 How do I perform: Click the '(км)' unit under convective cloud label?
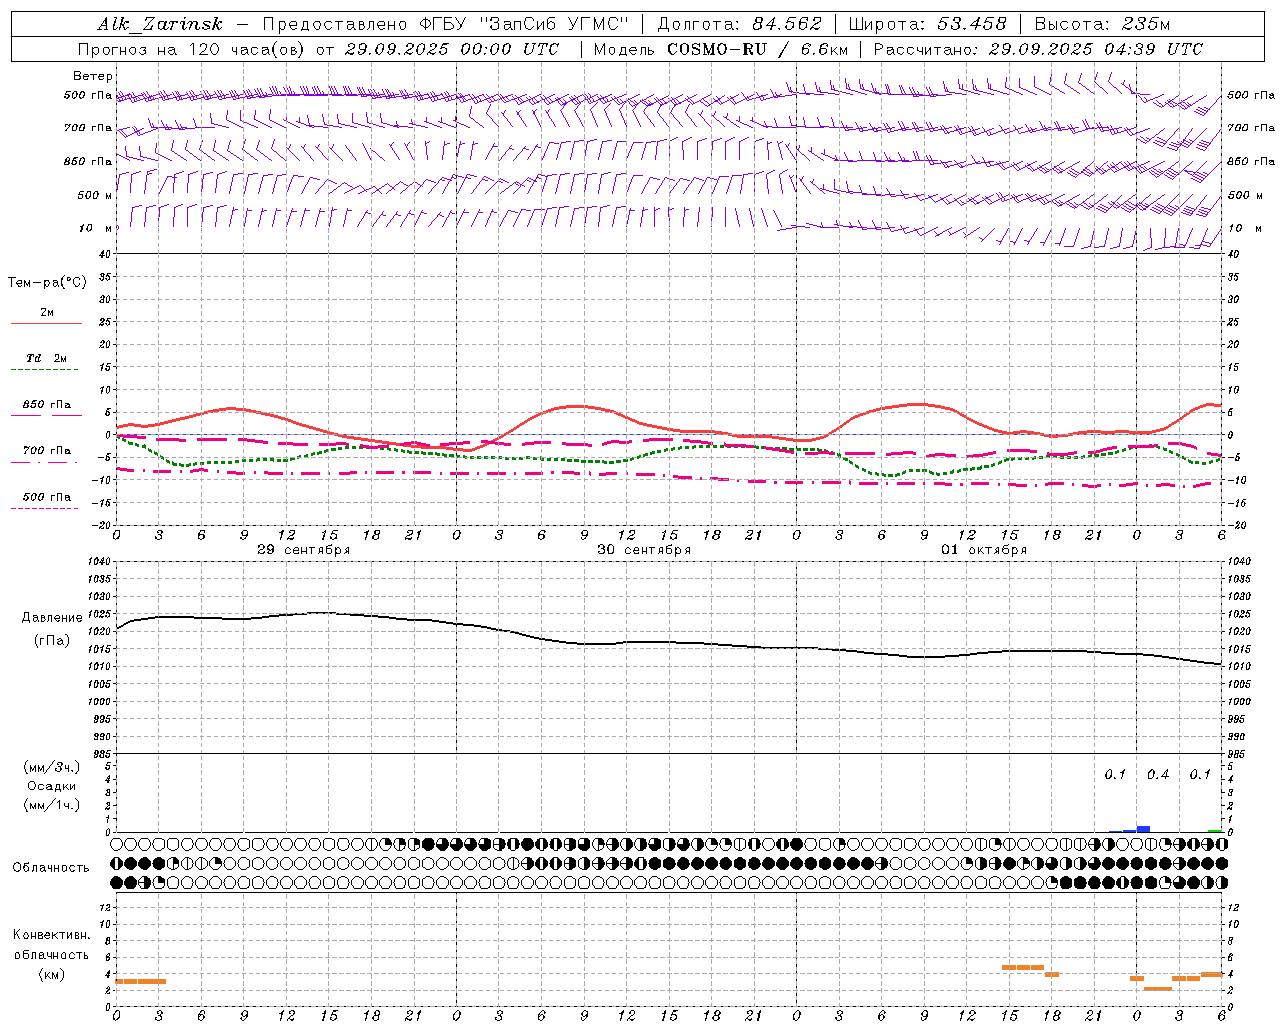(51, 974)
